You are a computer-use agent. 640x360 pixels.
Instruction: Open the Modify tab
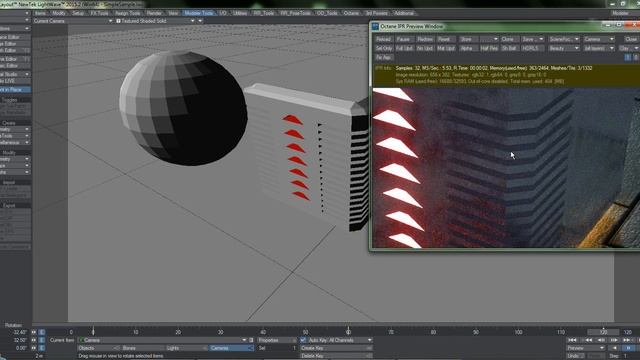click(x=59, y=13)
